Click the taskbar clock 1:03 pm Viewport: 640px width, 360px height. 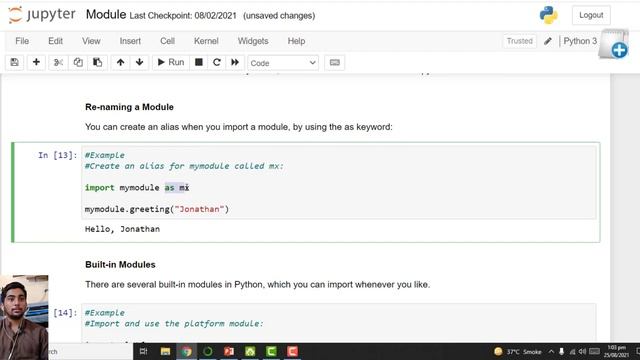coord(616,351)
